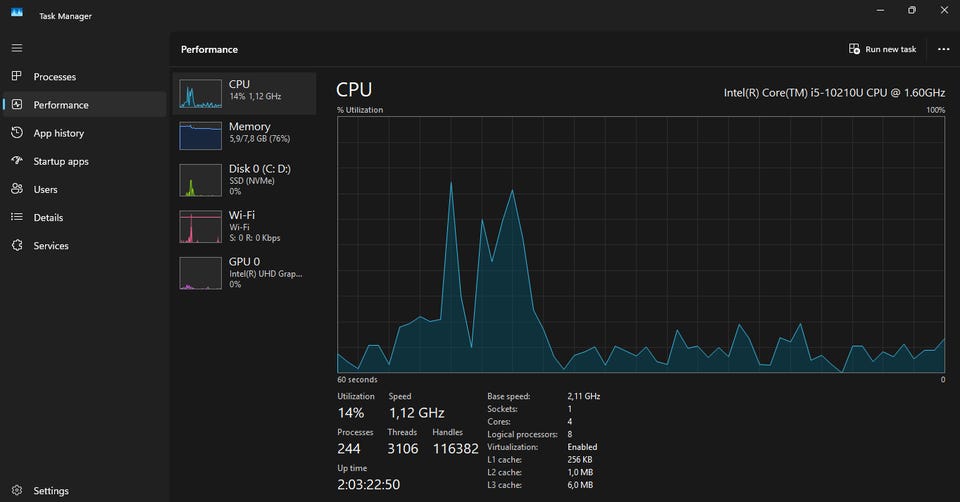The width and height of the screenshot is (960, 502).
Task: Click the GPU 0 mini graph thumbnail
Action: click(200, 273)
